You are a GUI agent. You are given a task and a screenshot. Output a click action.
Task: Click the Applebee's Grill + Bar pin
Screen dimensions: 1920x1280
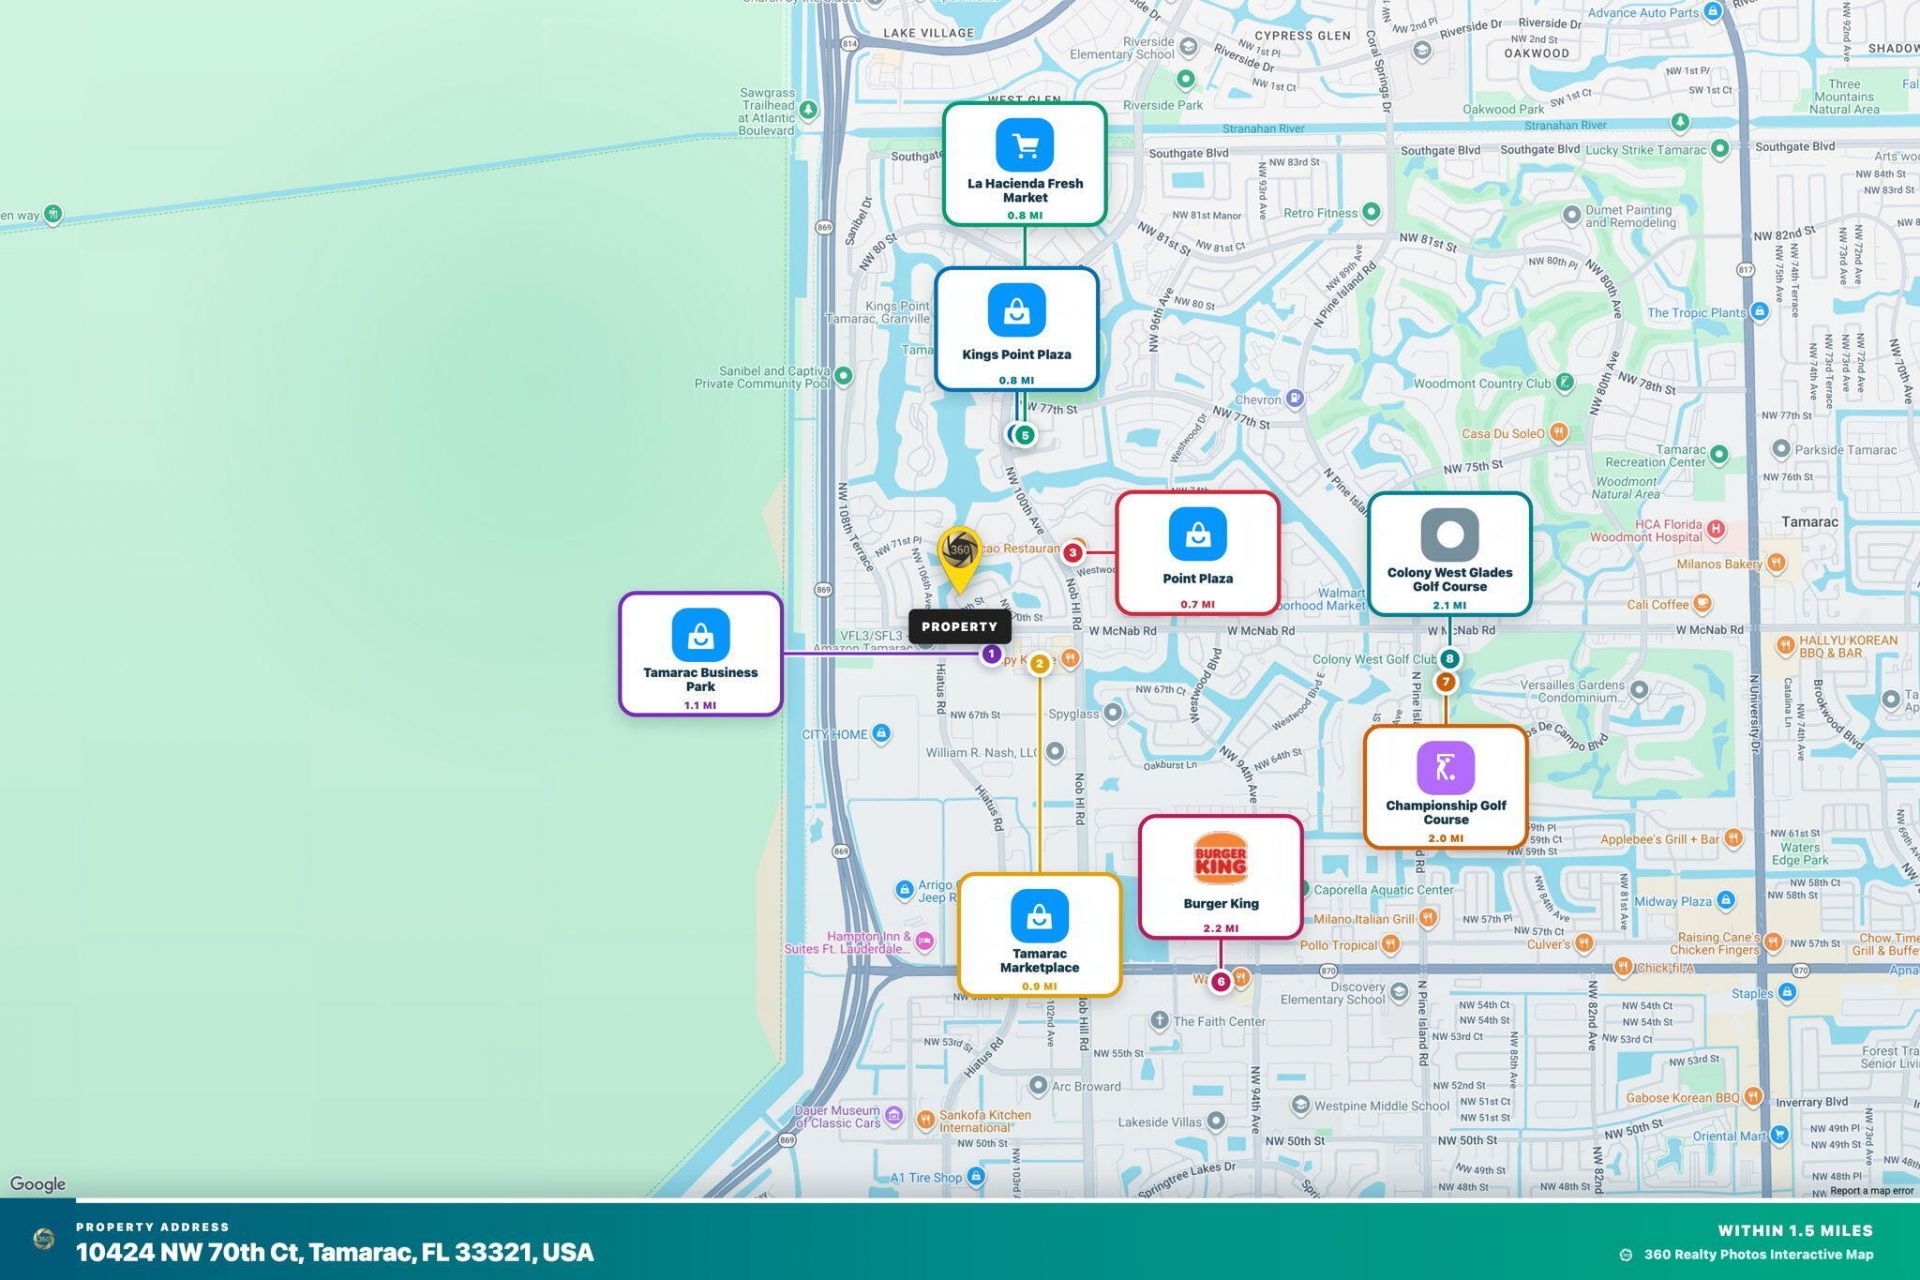point(1733,838)
